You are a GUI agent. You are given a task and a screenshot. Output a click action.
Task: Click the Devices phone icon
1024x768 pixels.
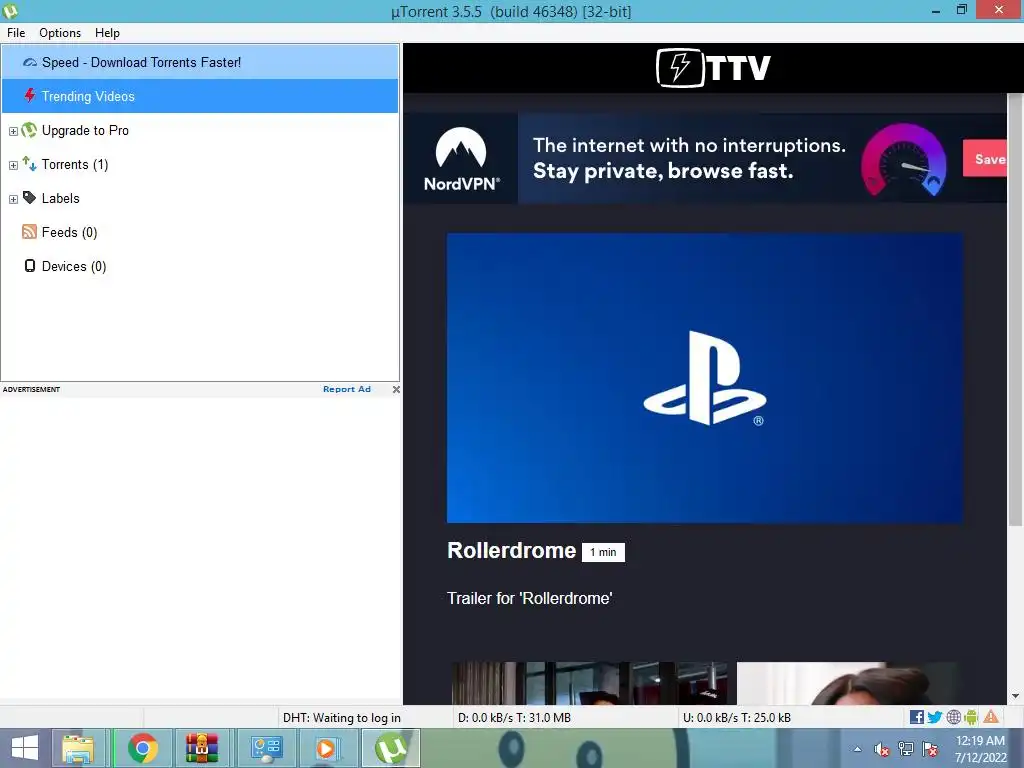(x=29, y=266)
